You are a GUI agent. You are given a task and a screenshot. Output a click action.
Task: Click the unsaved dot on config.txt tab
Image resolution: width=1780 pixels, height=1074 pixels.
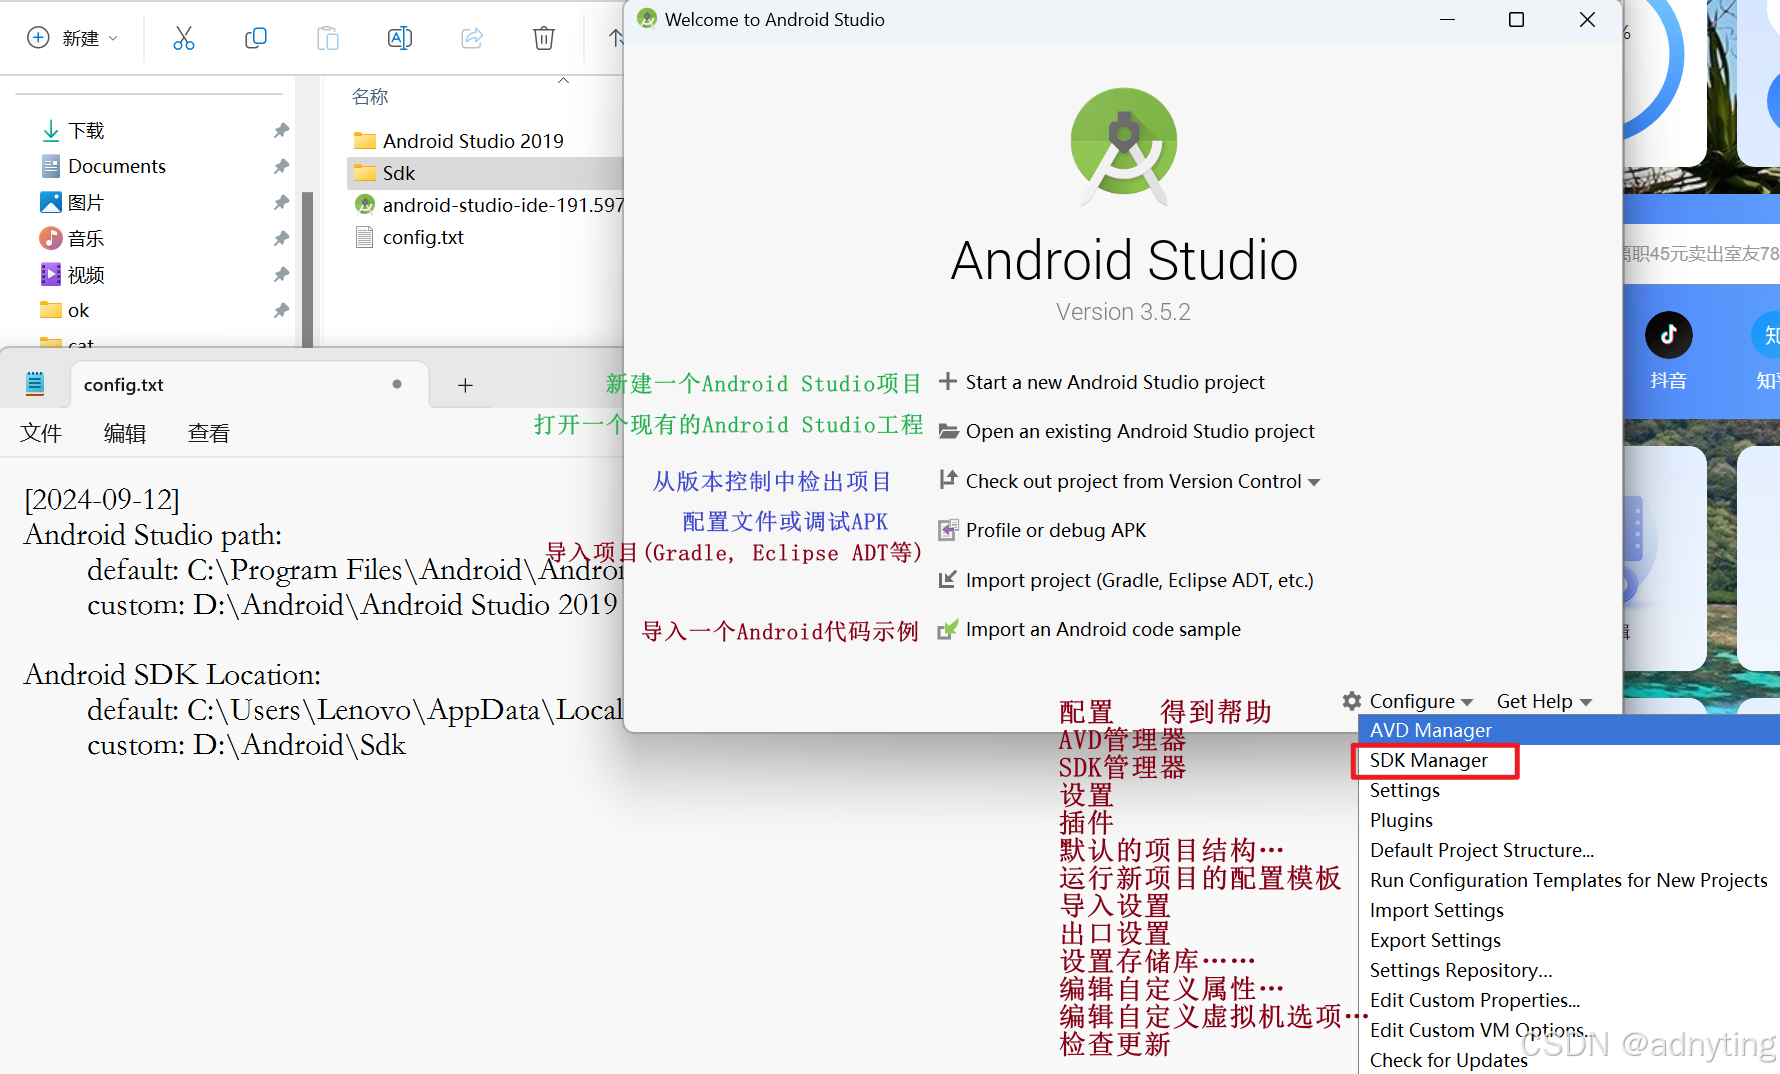pyautogui.click(x=397, y=384)
